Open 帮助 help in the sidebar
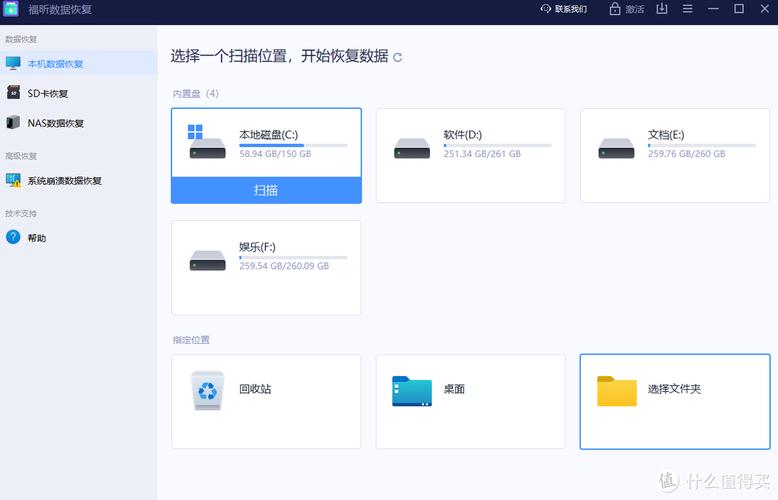This screenshot has width=778, height=500. tap(78, 238)
